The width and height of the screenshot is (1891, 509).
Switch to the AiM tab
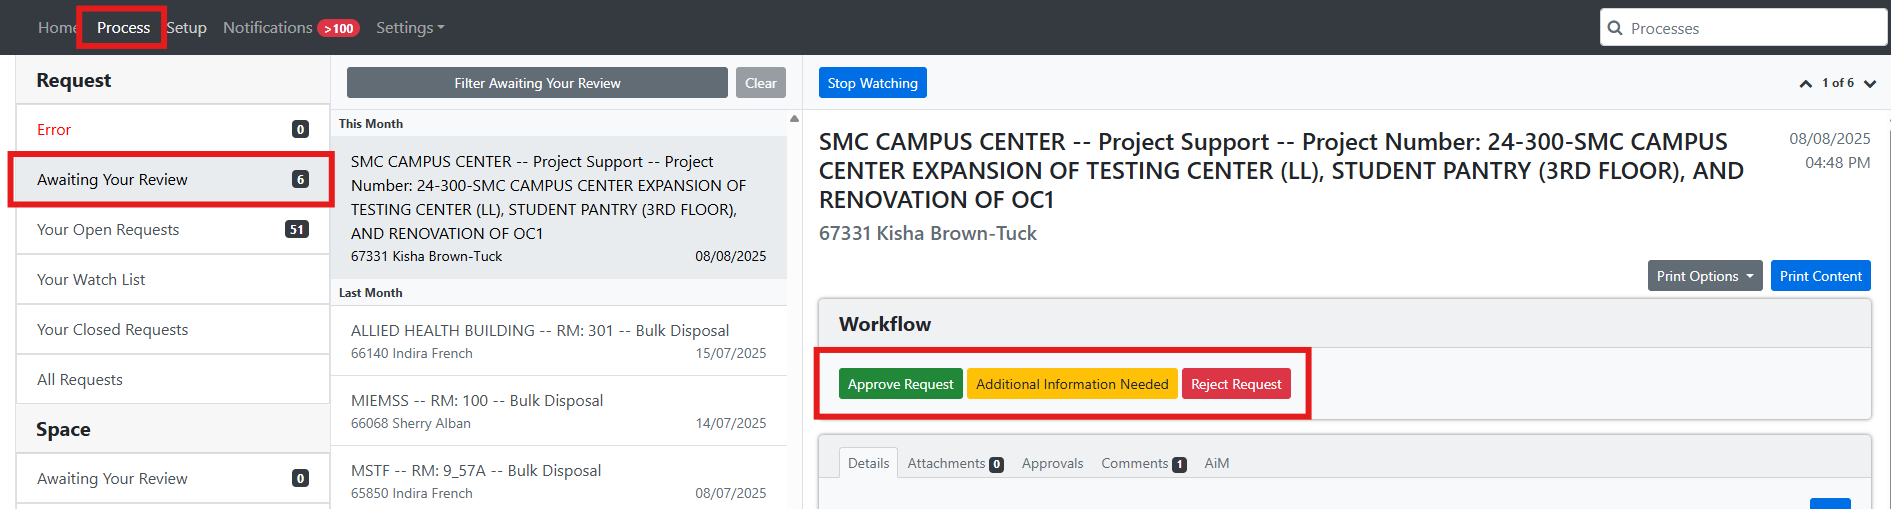coord(1216,463)
